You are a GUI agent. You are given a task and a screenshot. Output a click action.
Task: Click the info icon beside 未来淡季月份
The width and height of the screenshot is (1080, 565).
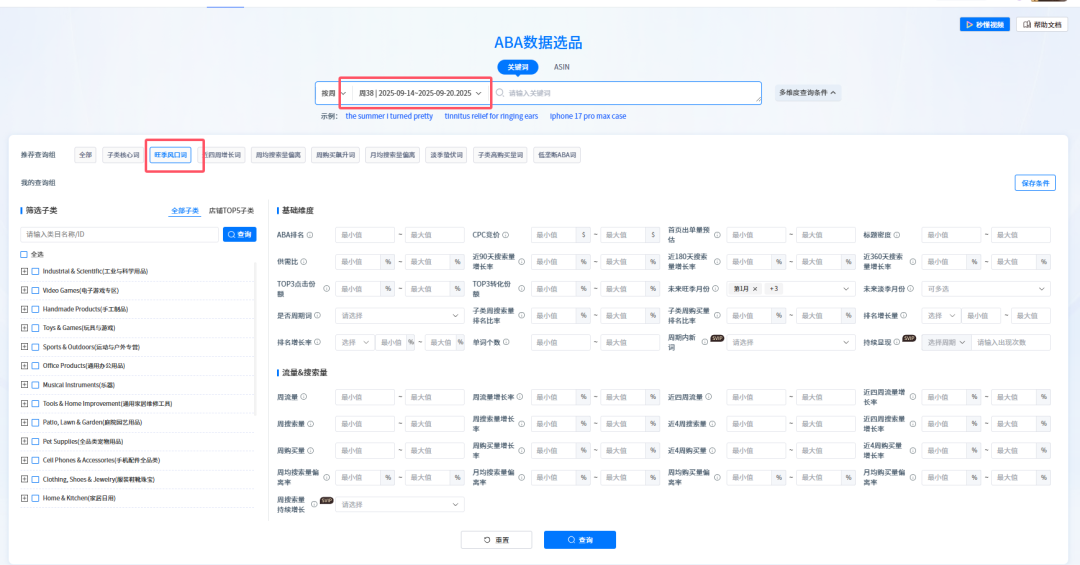click(911, 289)
